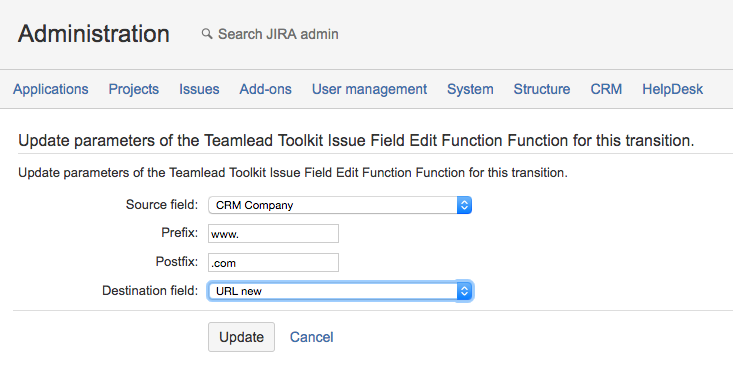Select the URL new destination field box
This screenshot has height=381, width=733.
point(340,291)
